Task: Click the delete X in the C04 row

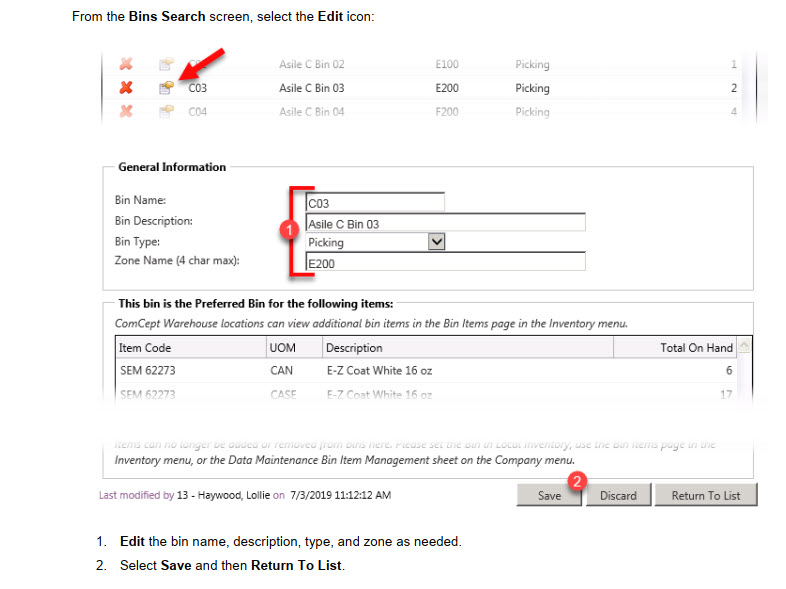Action: [x=126, y=112]
